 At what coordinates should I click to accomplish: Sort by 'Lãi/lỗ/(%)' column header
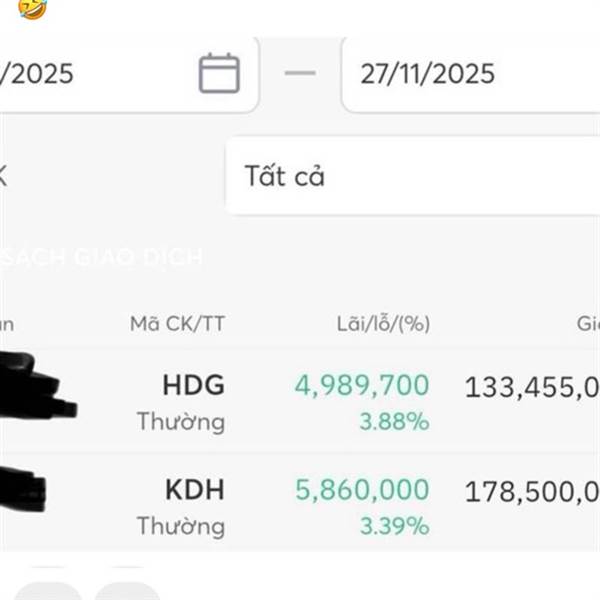[383, 324]
